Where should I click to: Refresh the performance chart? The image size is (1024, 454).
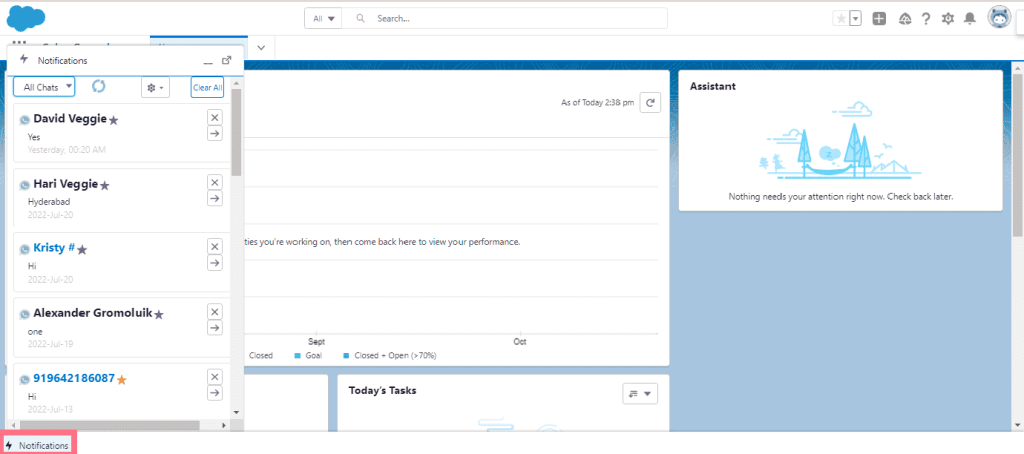[650, 102]
